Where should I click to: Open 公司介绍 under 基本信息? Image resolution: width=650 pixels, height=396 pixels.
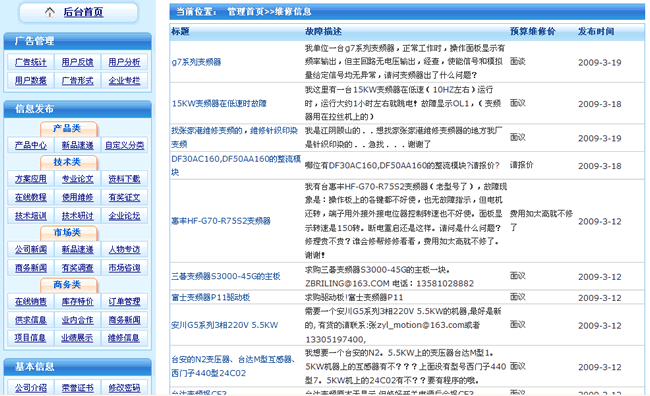(31, 388)
